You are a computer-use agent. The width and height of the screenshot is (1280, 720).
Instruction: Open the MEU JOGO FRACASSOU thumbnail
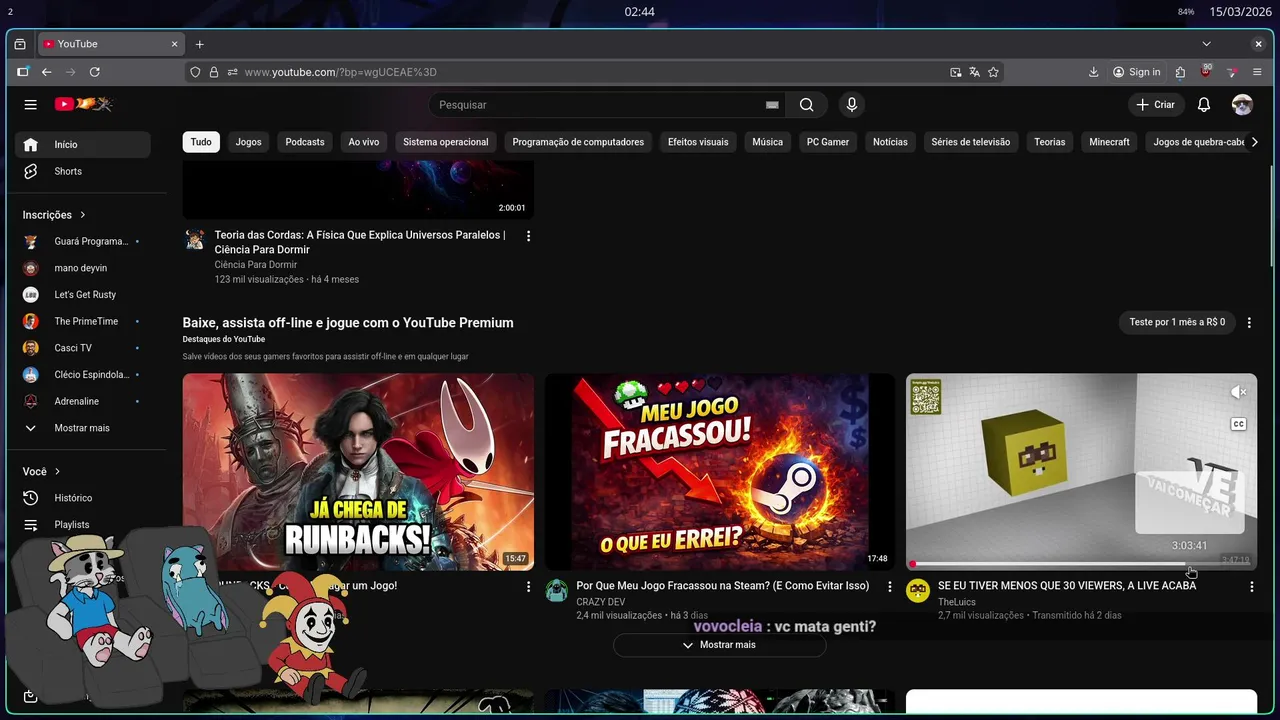point(720,472)
